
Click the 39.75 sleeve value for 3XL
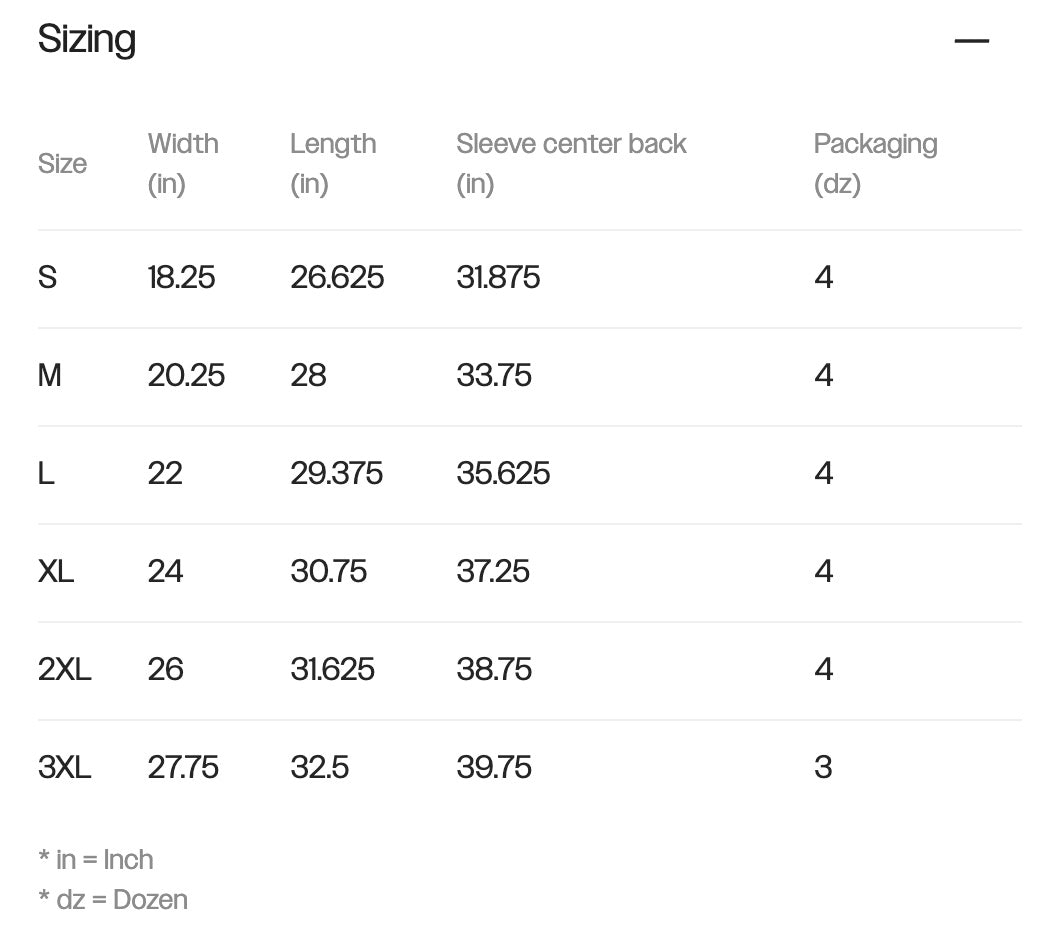coord(494,768)
